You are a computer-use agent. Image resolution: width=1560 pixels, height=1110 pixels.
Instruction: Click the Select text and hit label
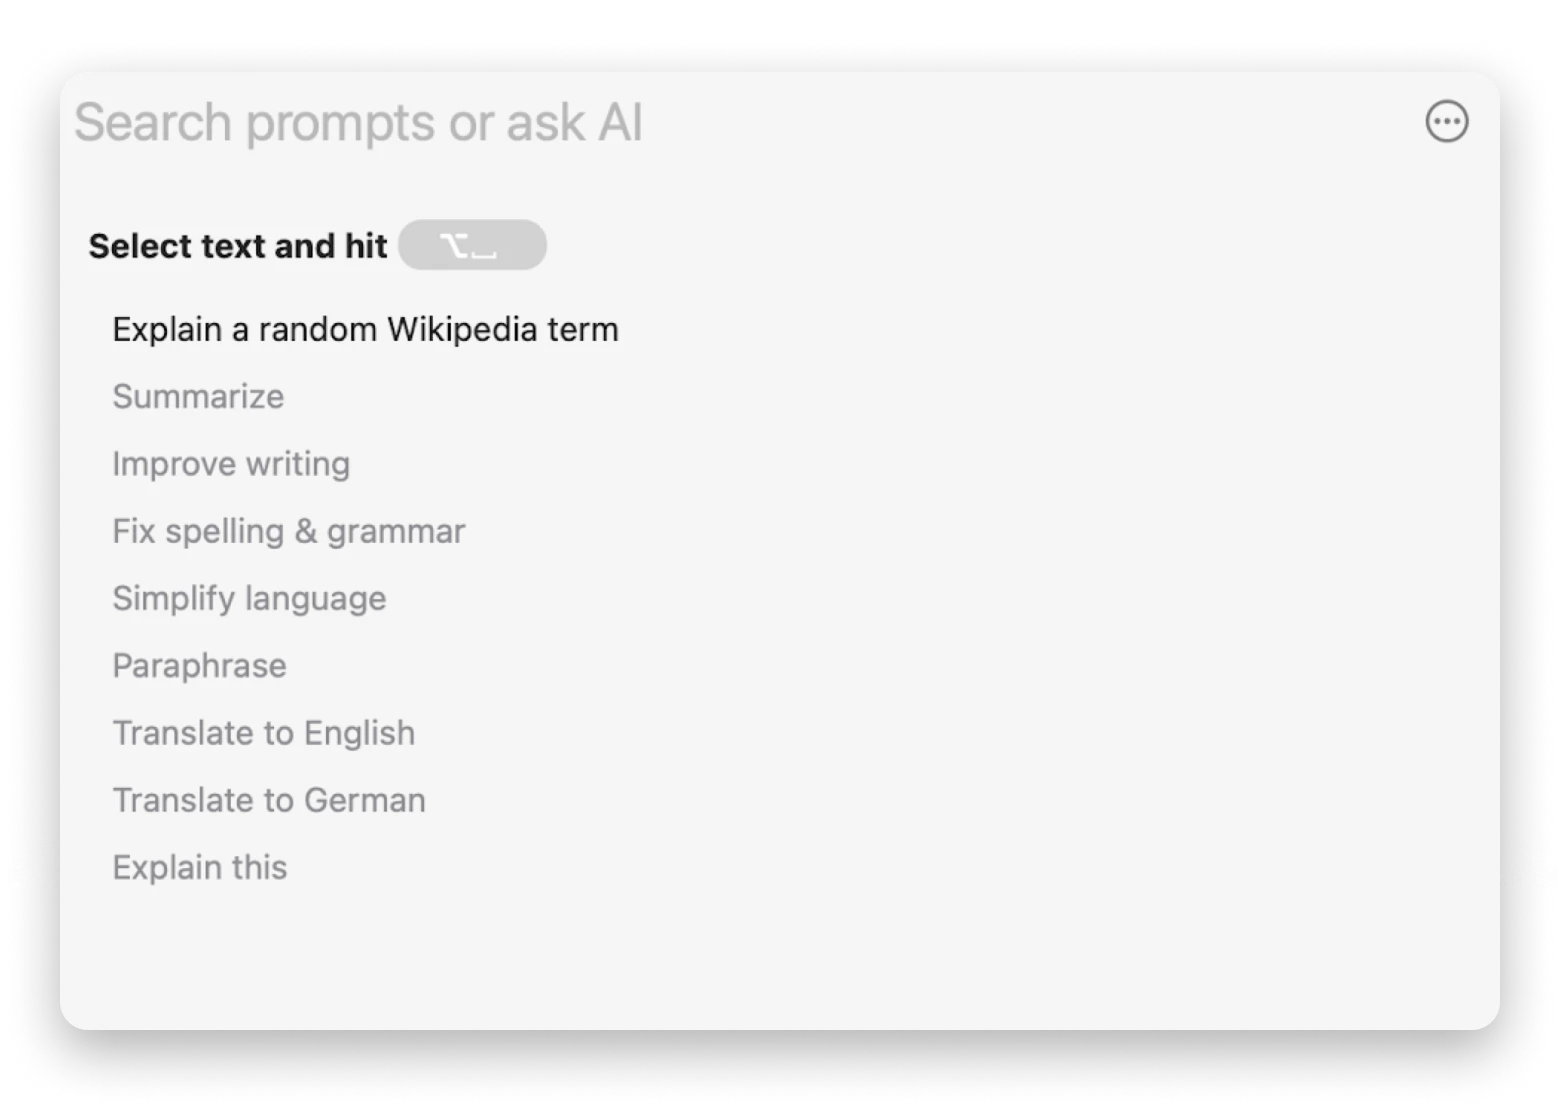click(238, 246)
